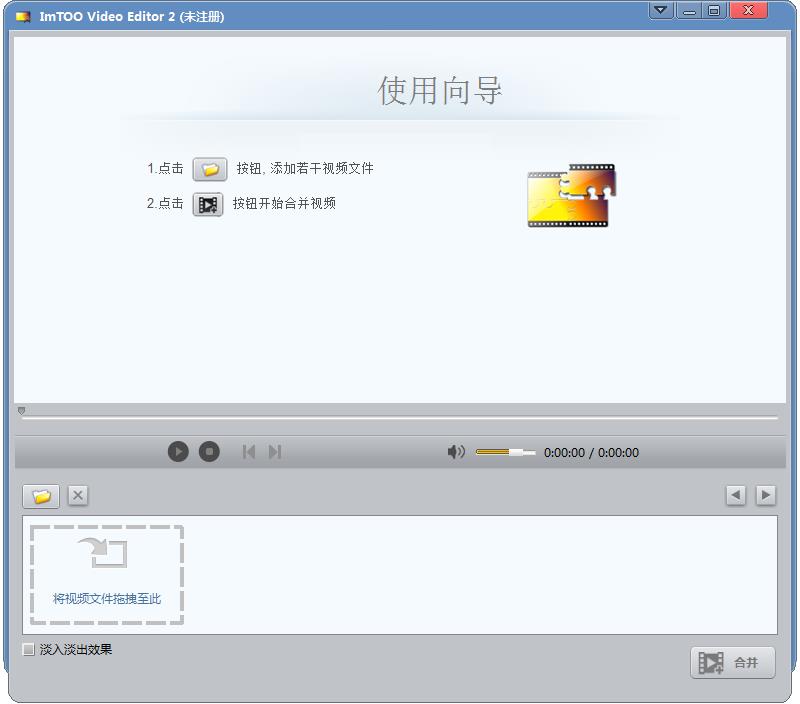The image size is (800, 704).
Task: Click the film puzzle logo image
Action: pyautogui.click(x=571, y=196)
